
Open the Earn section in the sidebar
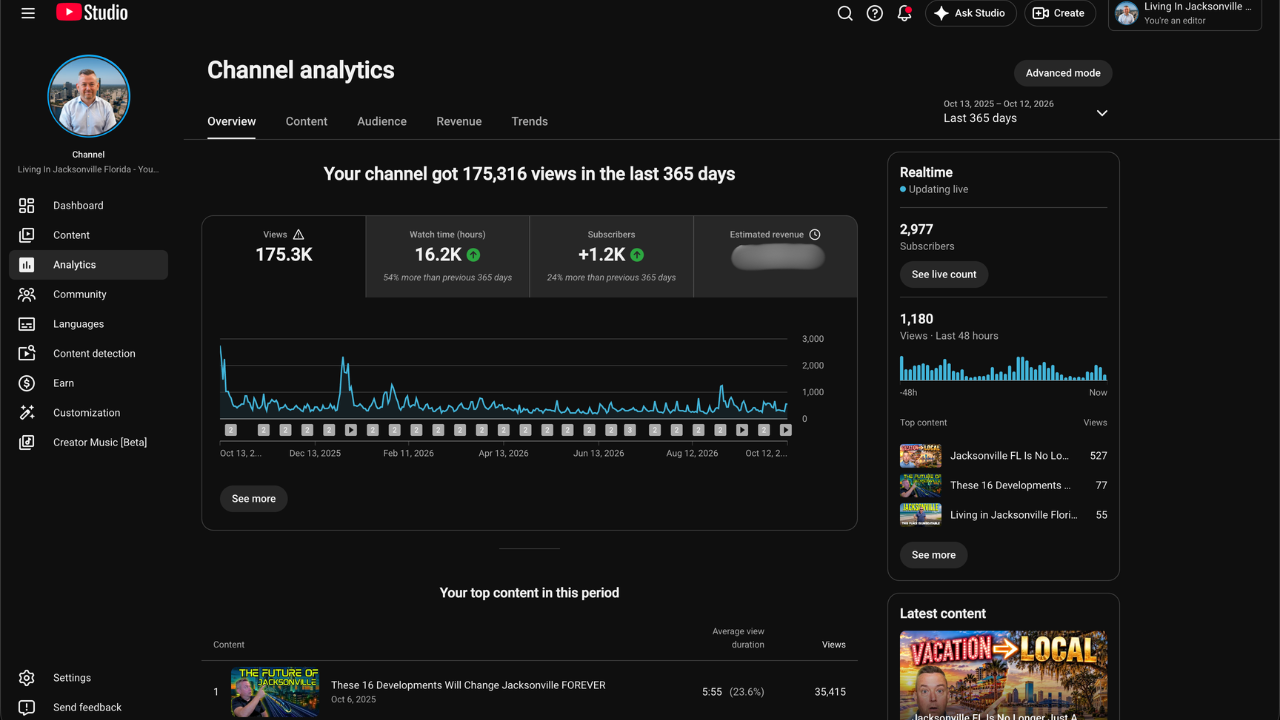(x=88, y=383)
